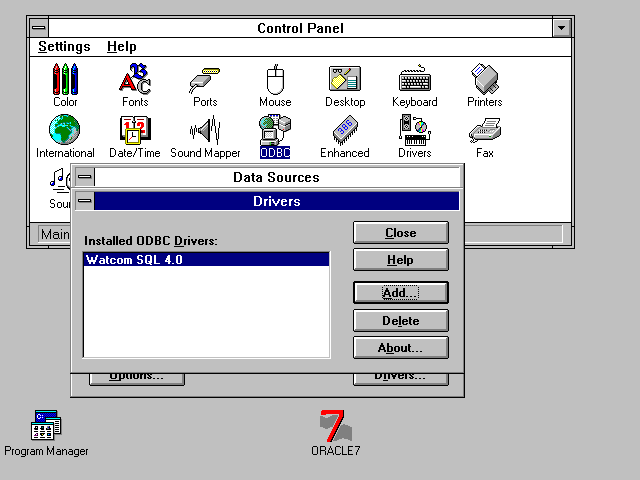Open the ORACLE7 desktop icon
The width and height of the screenshot is (640, 480).
tap(335, 427)
